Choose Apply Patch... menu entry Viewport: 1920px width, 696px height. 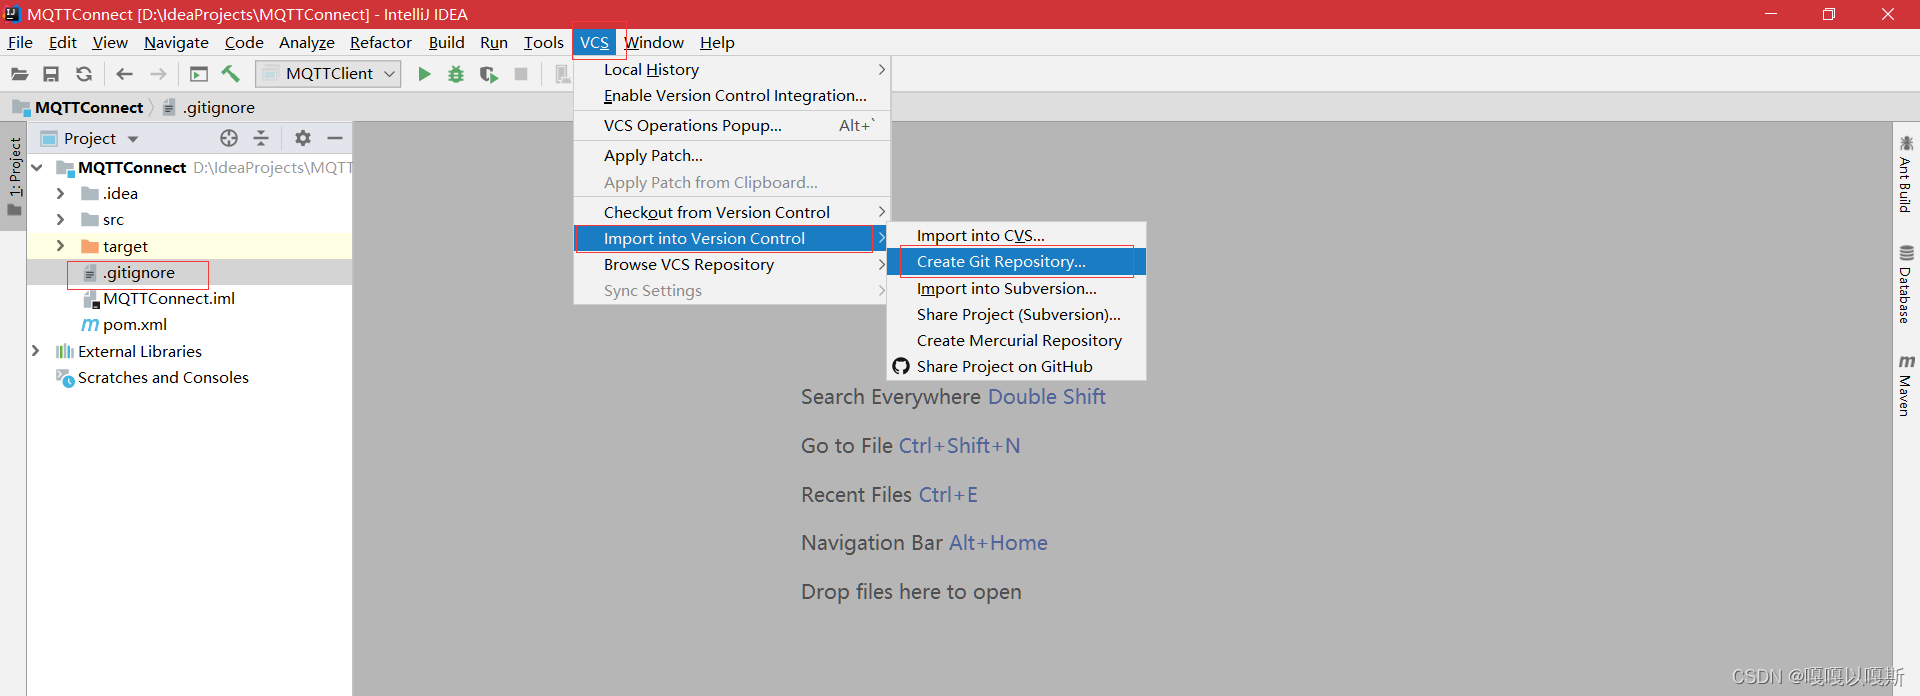pos(732,155)
